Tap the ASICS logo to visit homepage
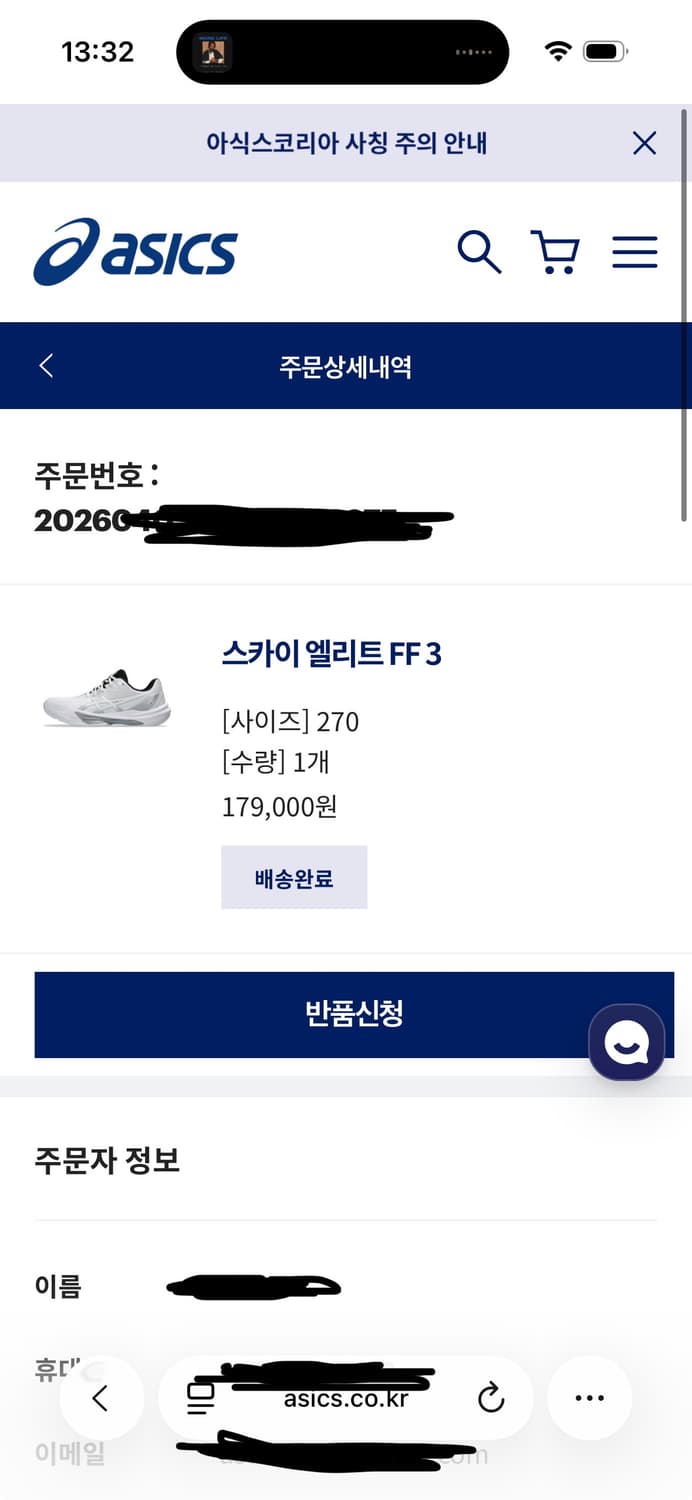Viewport: 692px width, 1500px height. pos(135,252)
